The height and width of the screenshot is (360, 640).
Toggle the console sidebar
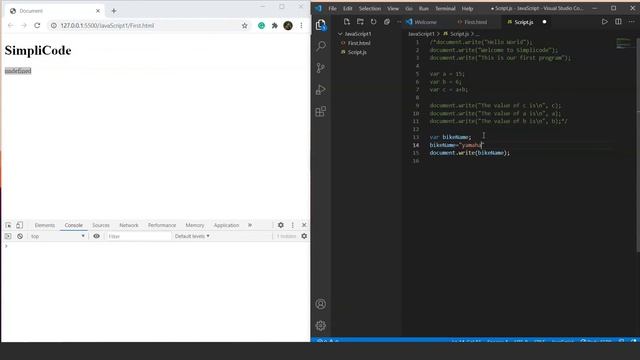point(8,236)
